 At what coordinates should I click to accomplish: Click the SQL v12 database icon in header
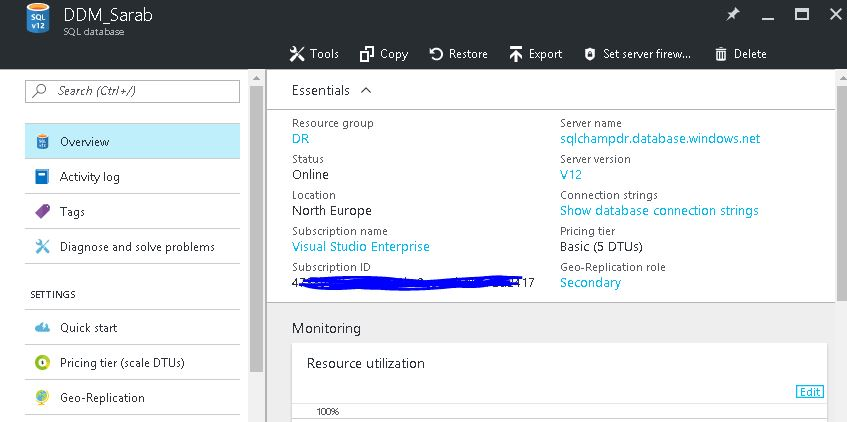38,18
